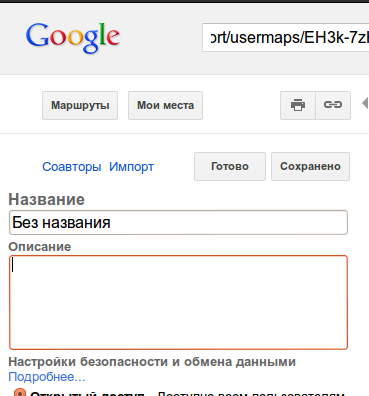Click the Название field containing Без названия
Image resolution: width=369 pixels, height=396 pixels.
click(178, 222)
